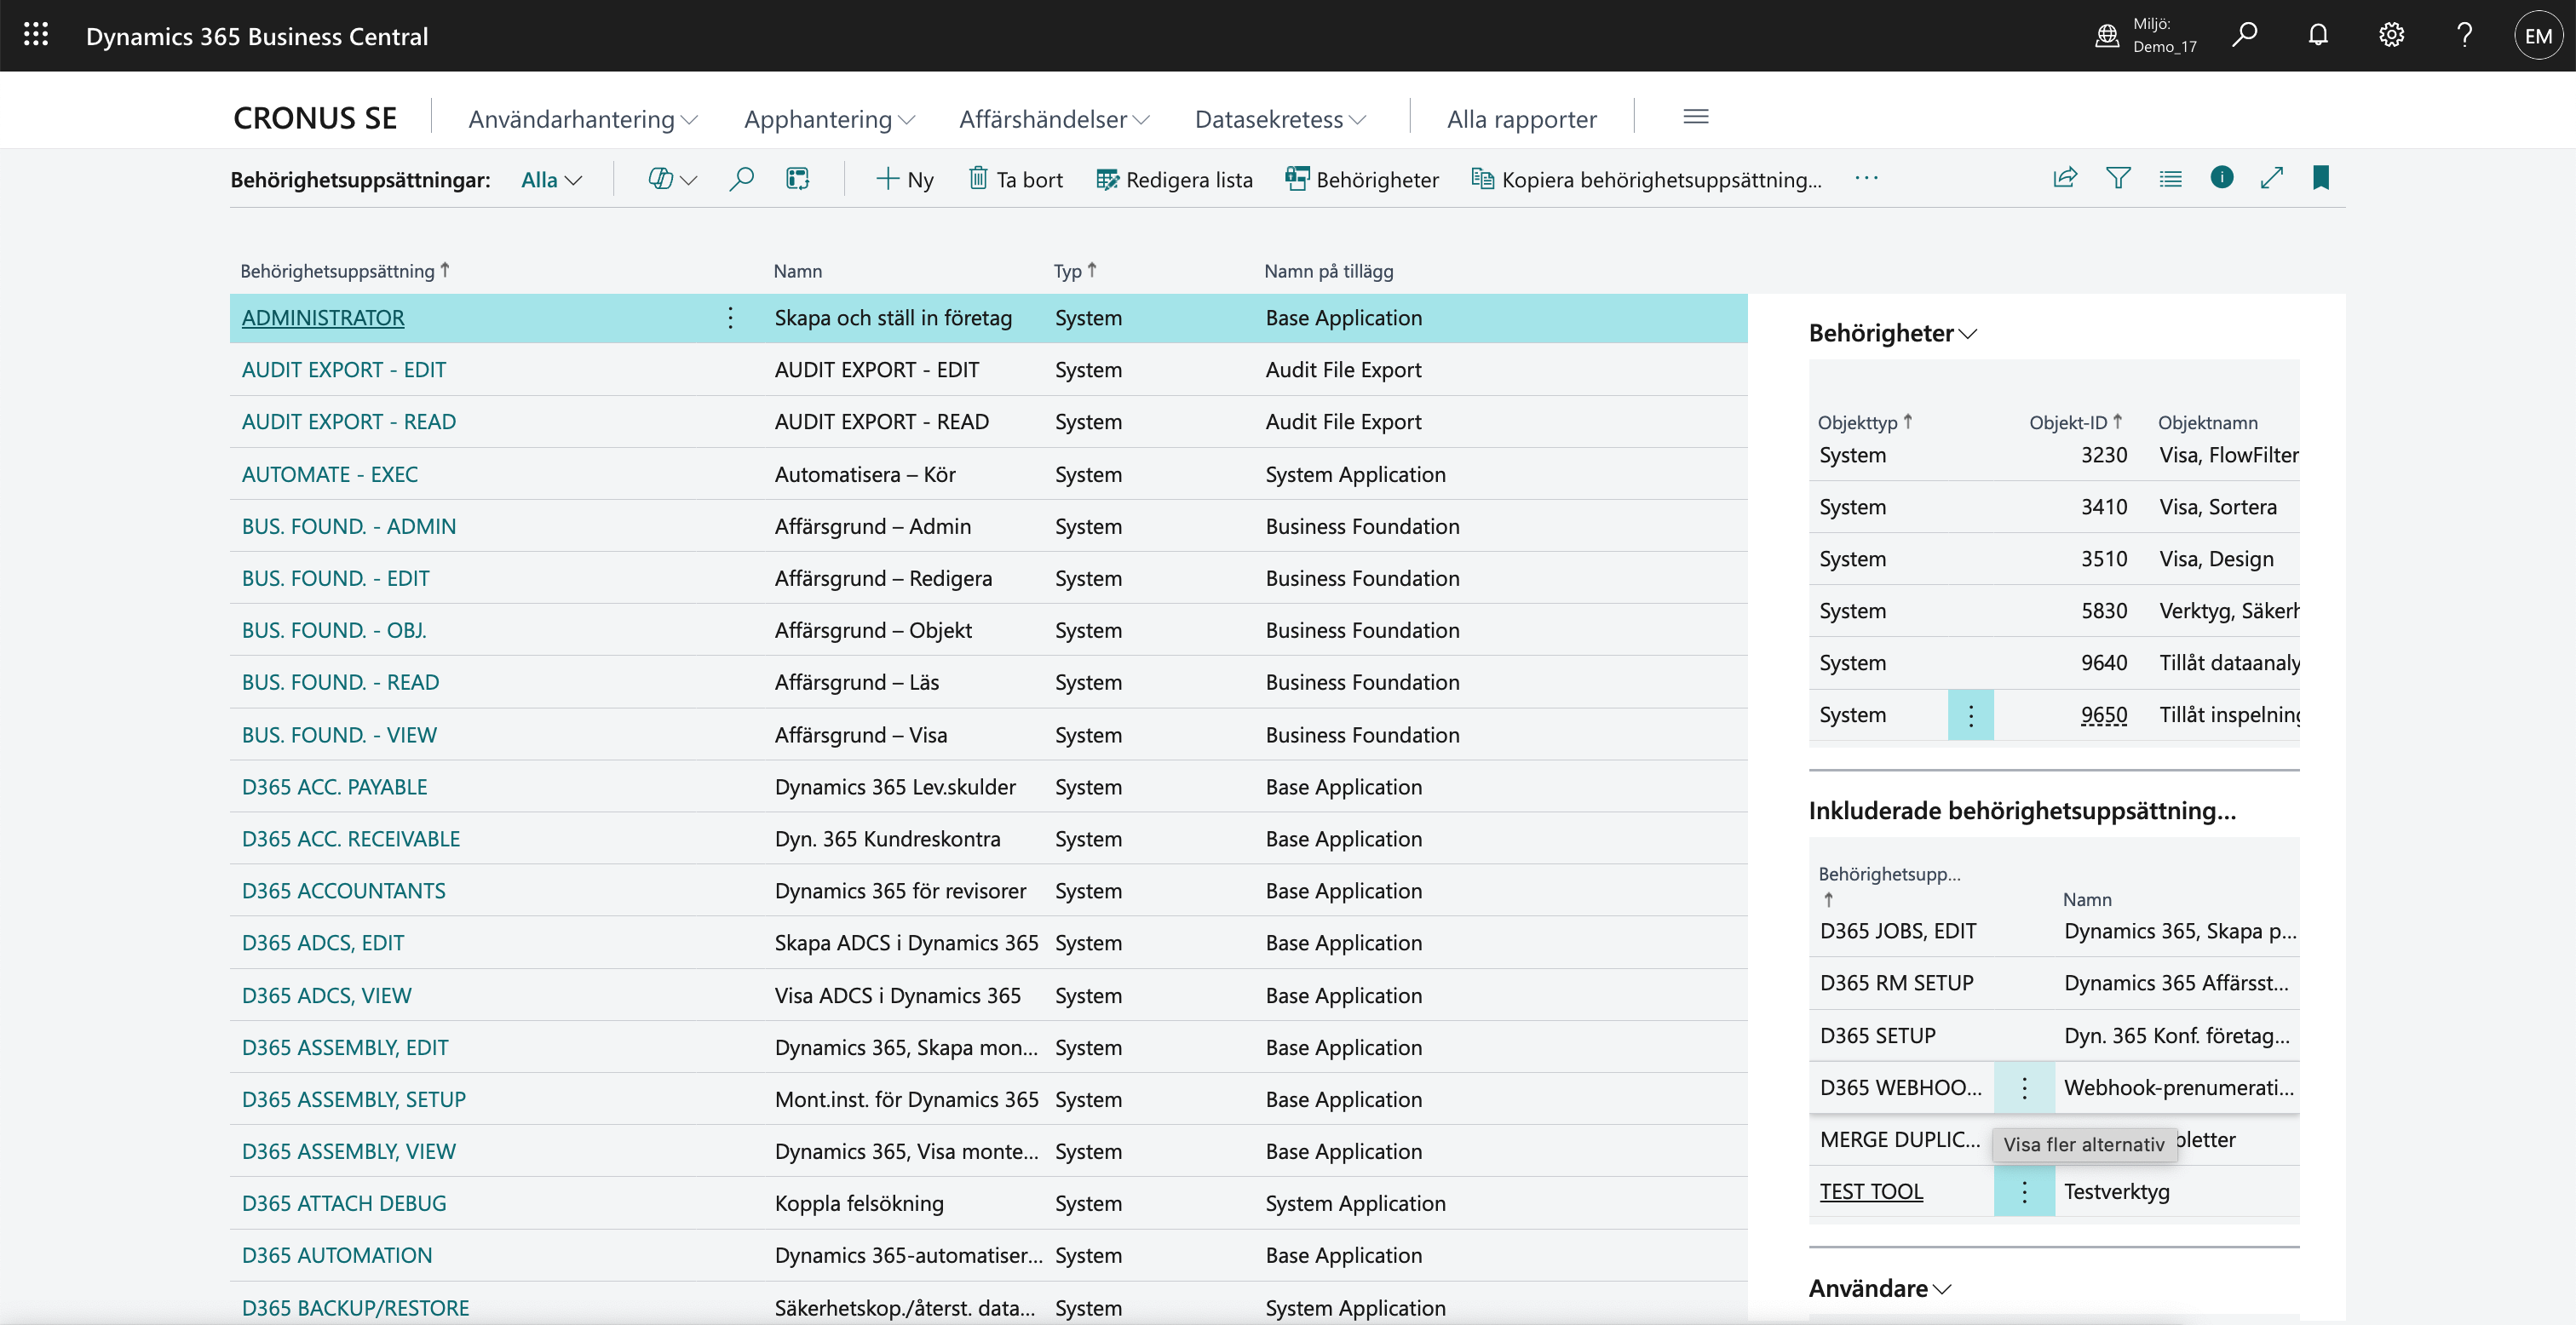Image resolution: width=2576 pixels, height=1325 pixels.
Task: Open the settings gear
Action: click(2391, 35)
